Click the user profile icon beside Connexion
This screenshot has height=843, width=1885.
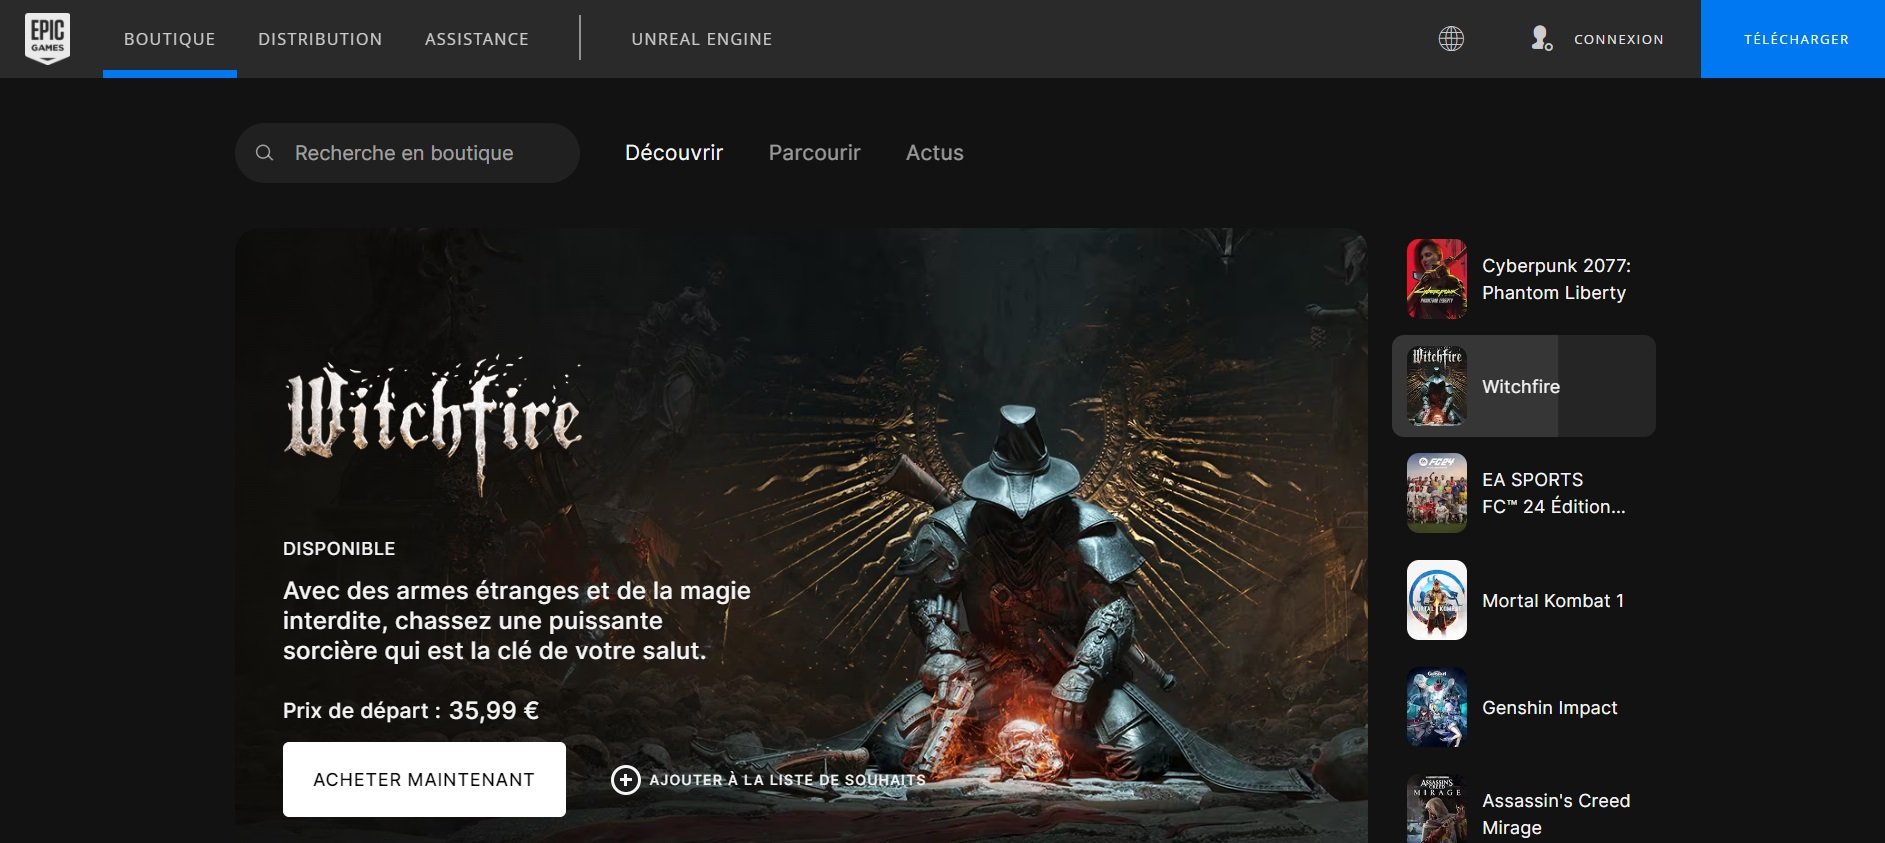tap(1541, 39)
